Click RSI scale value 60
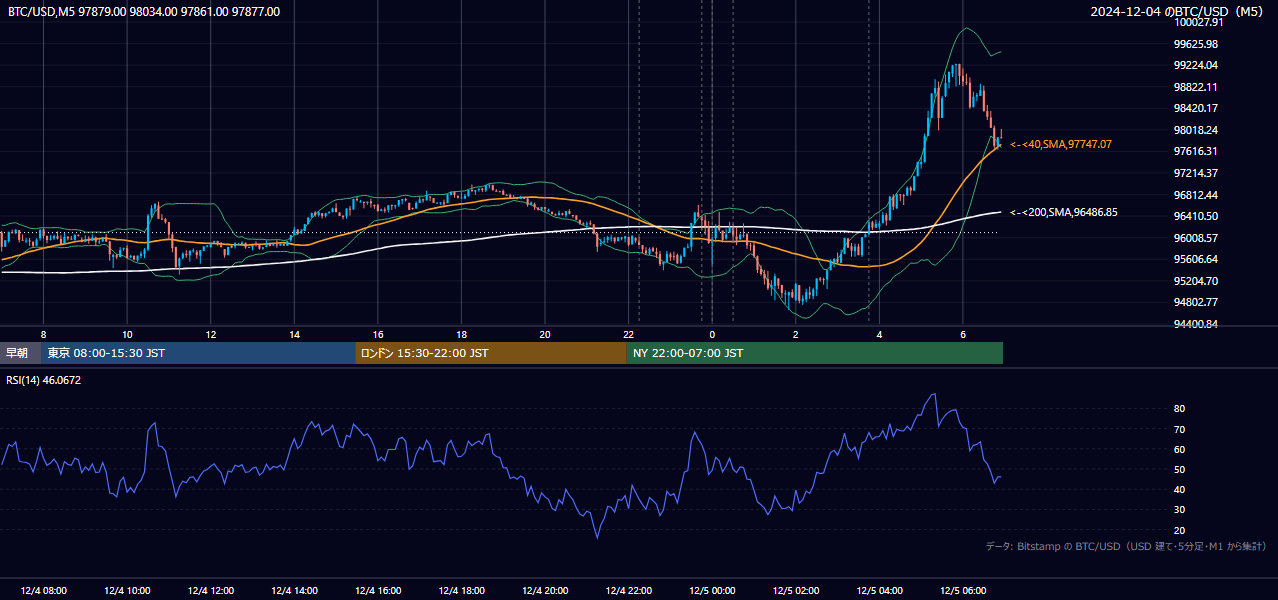The width and height of the screenshot is (1278, 600). click(x=1180, y=449)
